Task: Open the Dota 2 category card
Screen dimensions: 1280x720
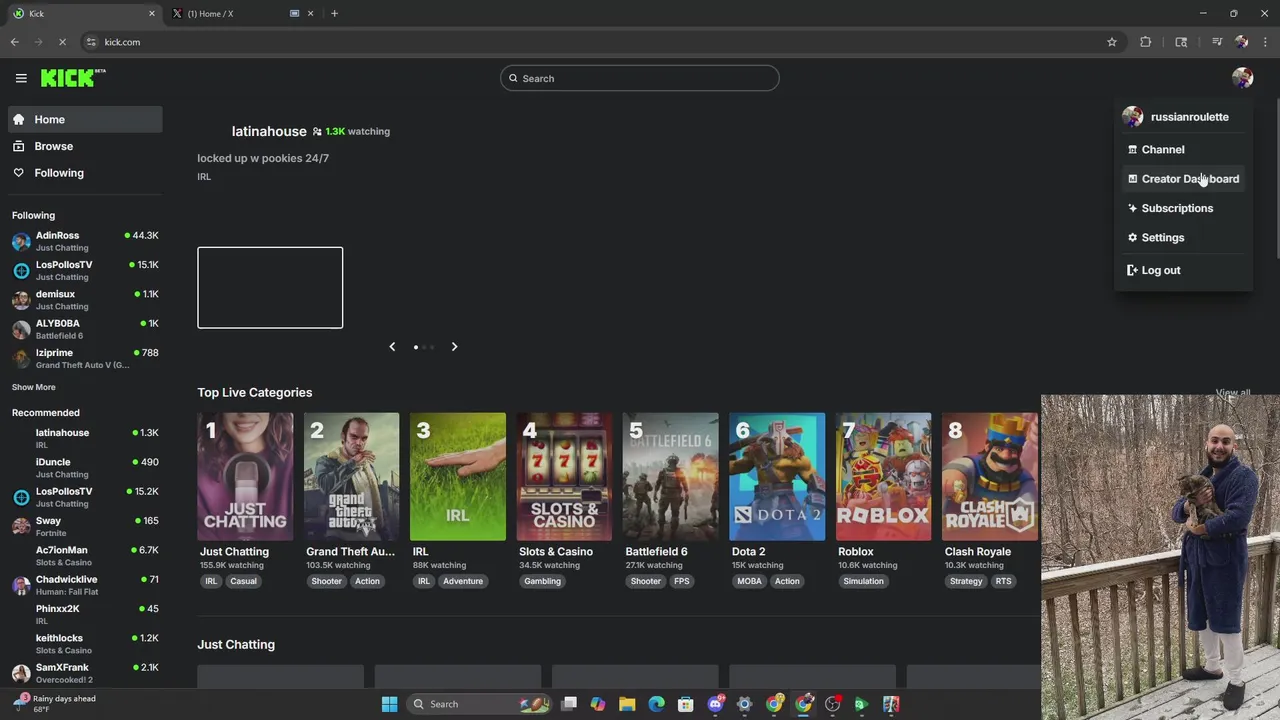Action: tap(777, 477)
